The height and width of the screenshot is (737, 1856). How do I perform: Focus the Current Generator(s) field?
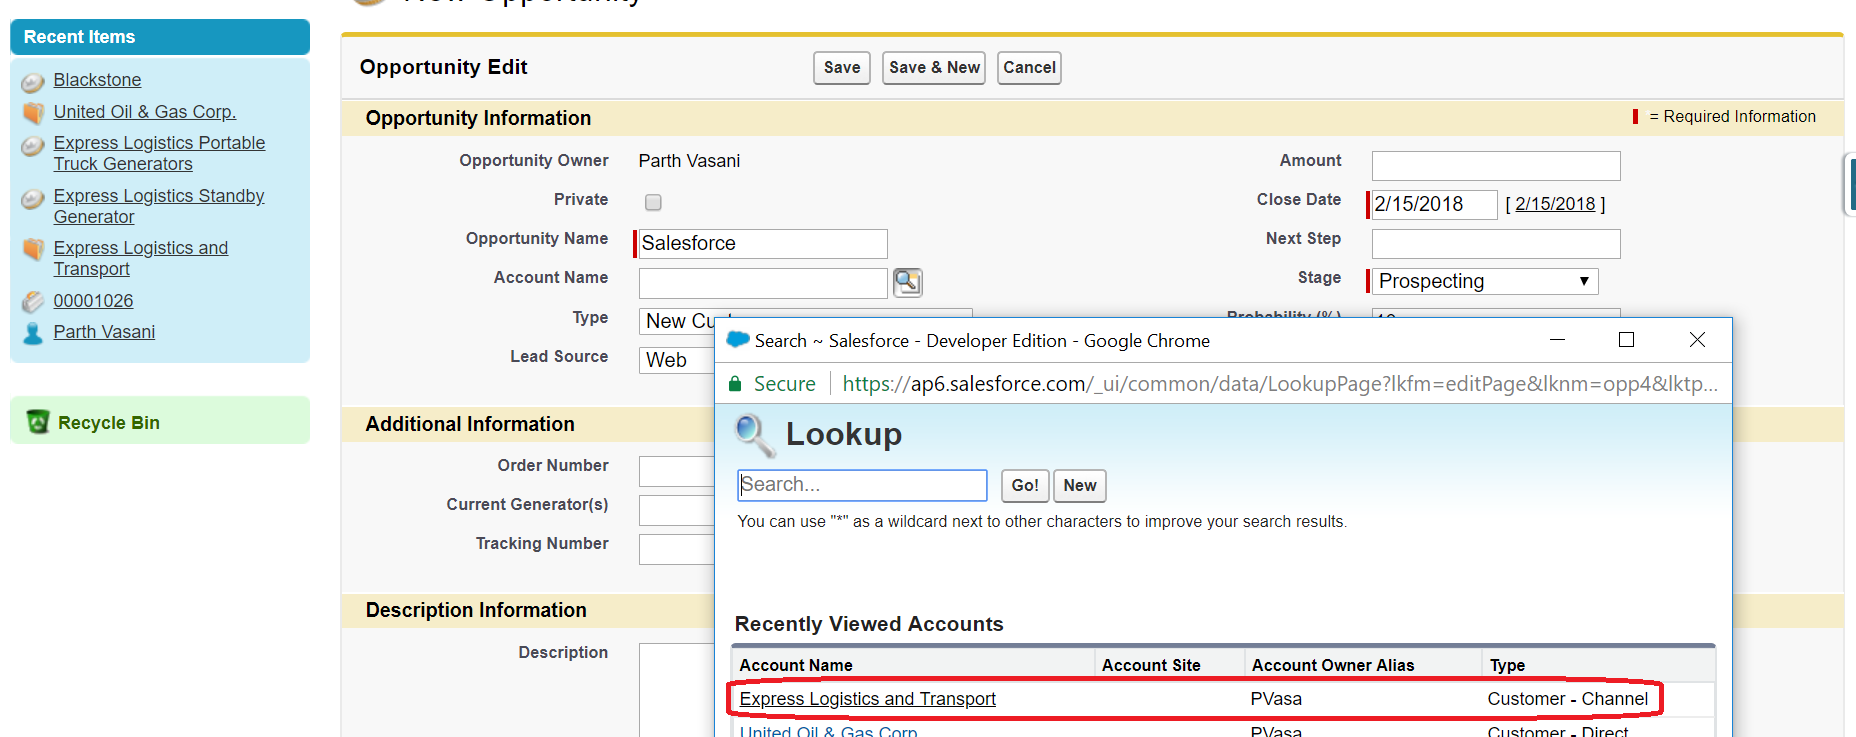(x=677, y=510)
